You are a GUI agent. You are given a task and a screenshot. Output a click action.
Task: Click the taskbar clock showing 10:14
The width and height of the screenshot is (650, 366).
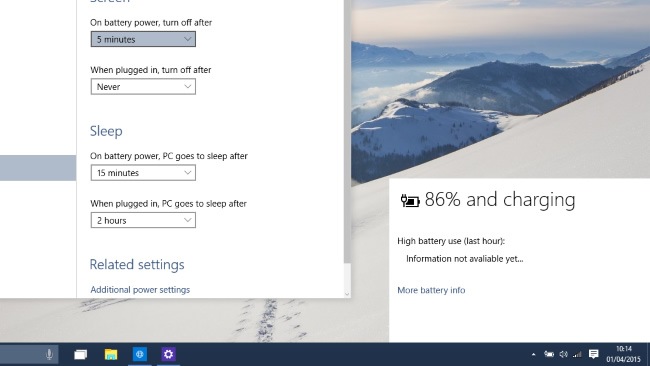(623, 354)
